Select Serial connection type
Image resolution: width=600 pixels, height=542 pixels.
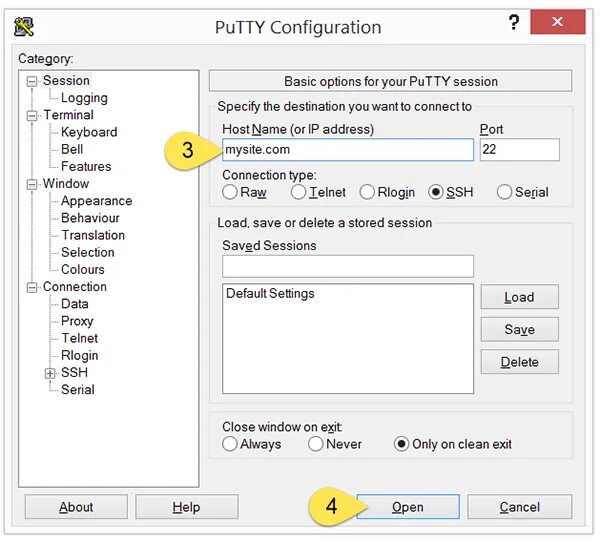coord(504,192)
